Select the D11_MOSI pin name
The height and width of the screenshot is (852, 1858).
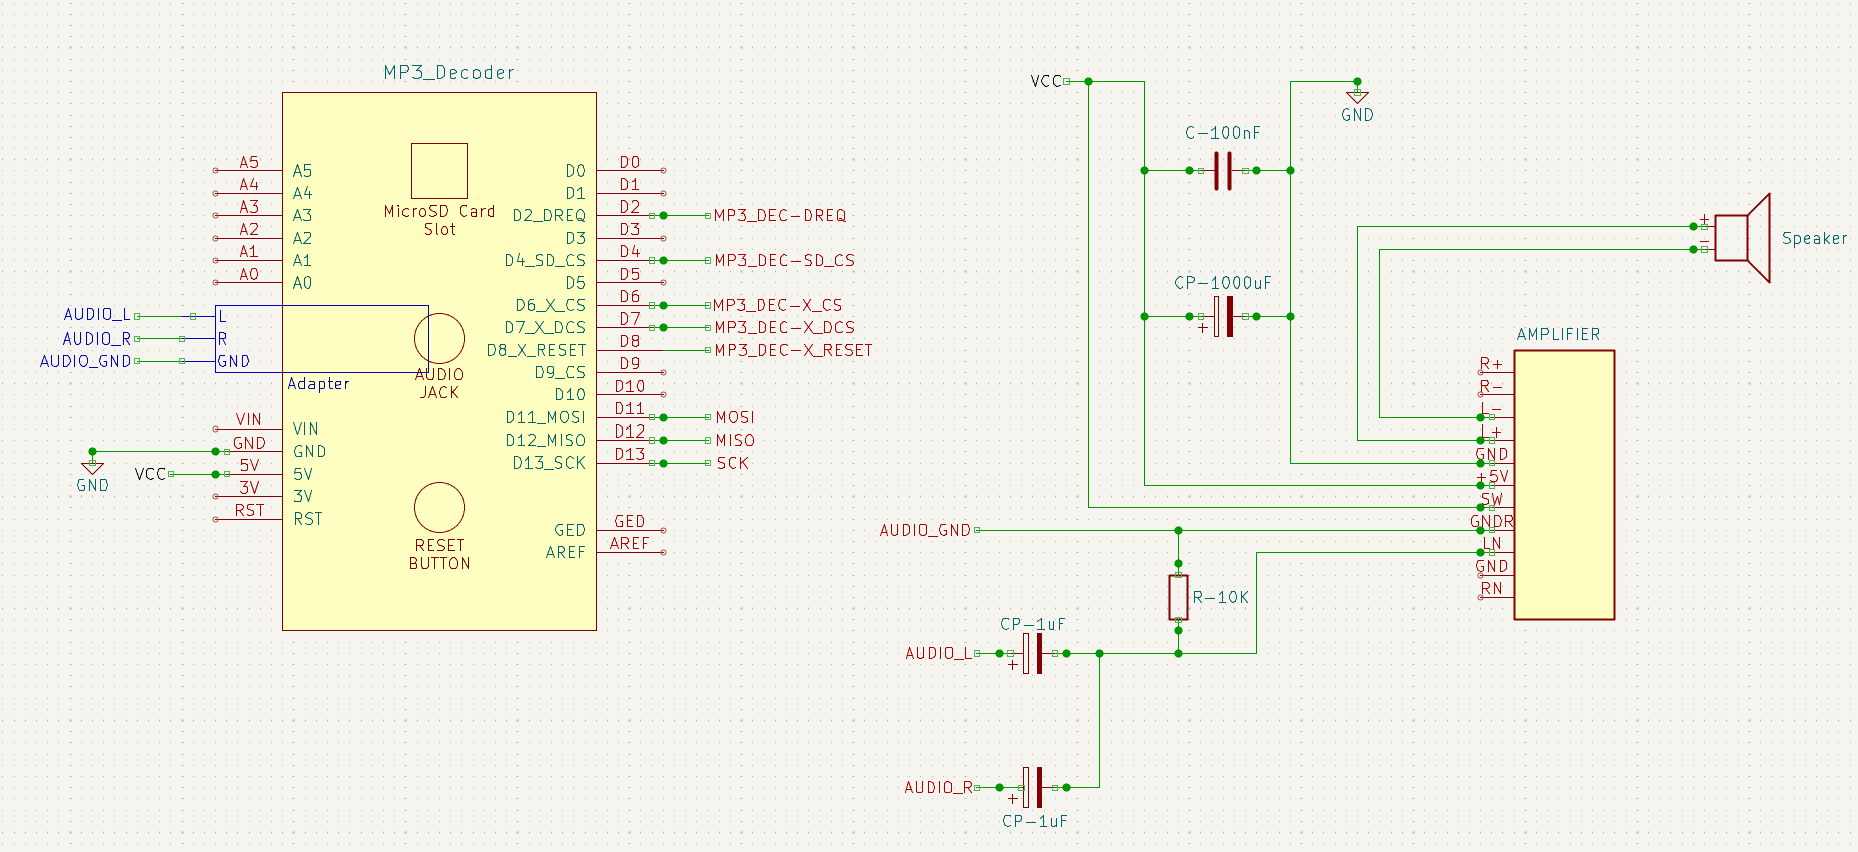[545, 417]
